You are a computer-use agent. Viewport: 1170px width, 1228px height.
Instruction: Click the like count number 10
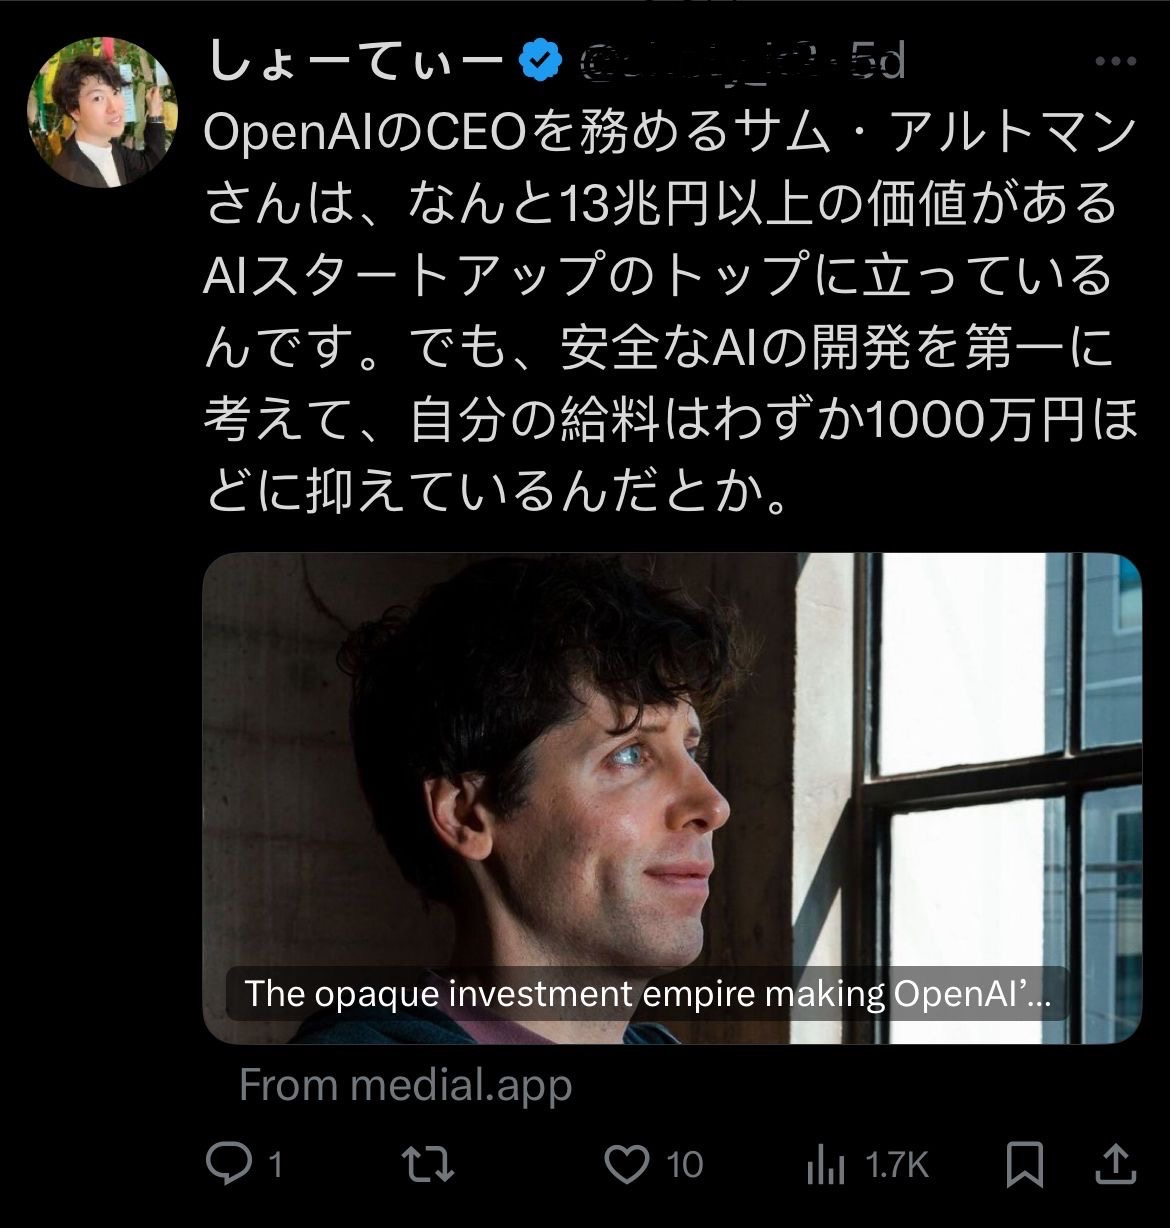[x=685, y=1165]
